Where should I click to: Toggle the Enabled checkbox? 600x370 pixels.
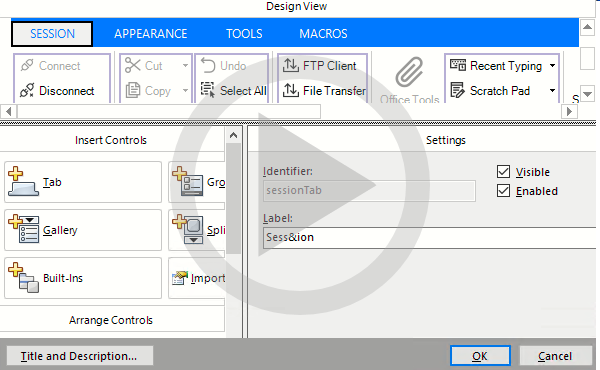pos(503,191)
